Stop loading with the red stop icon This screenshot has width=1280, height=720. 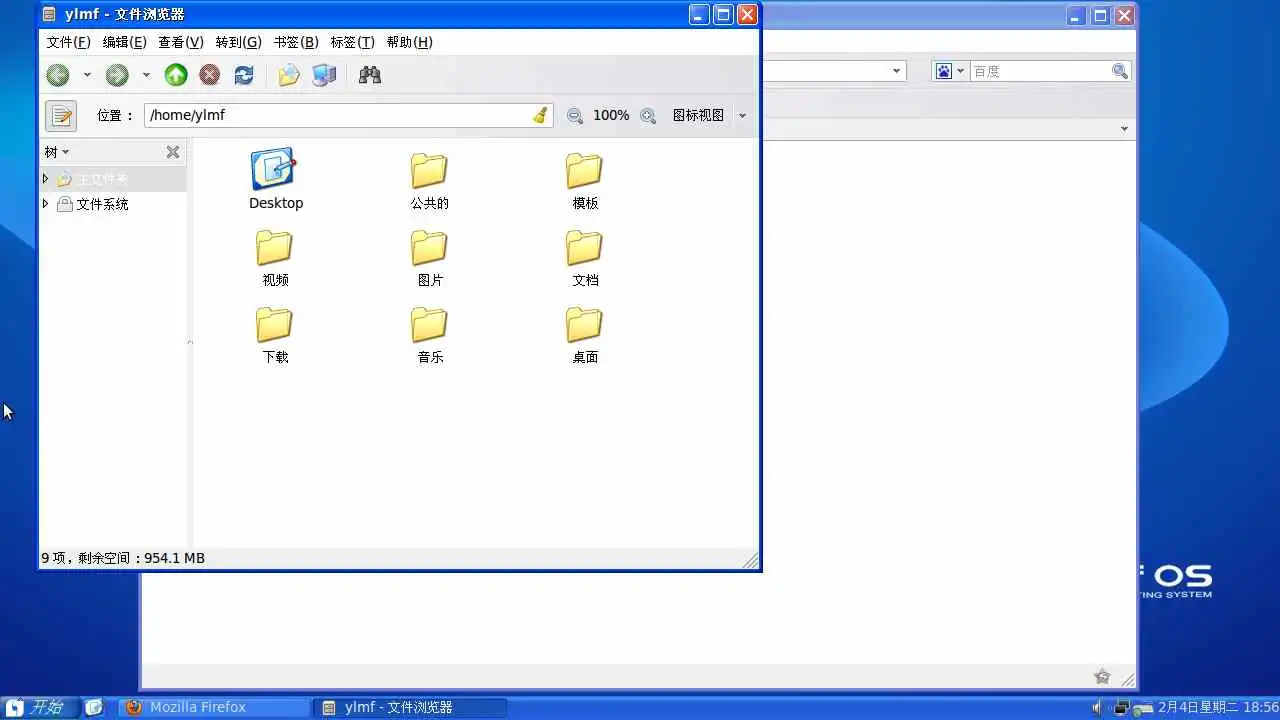coord(210,75)
